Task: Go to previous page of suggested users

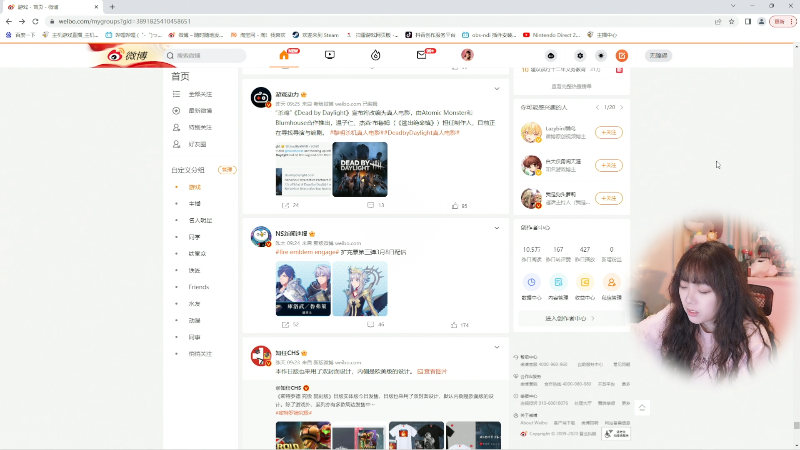Action: (597, 107)
